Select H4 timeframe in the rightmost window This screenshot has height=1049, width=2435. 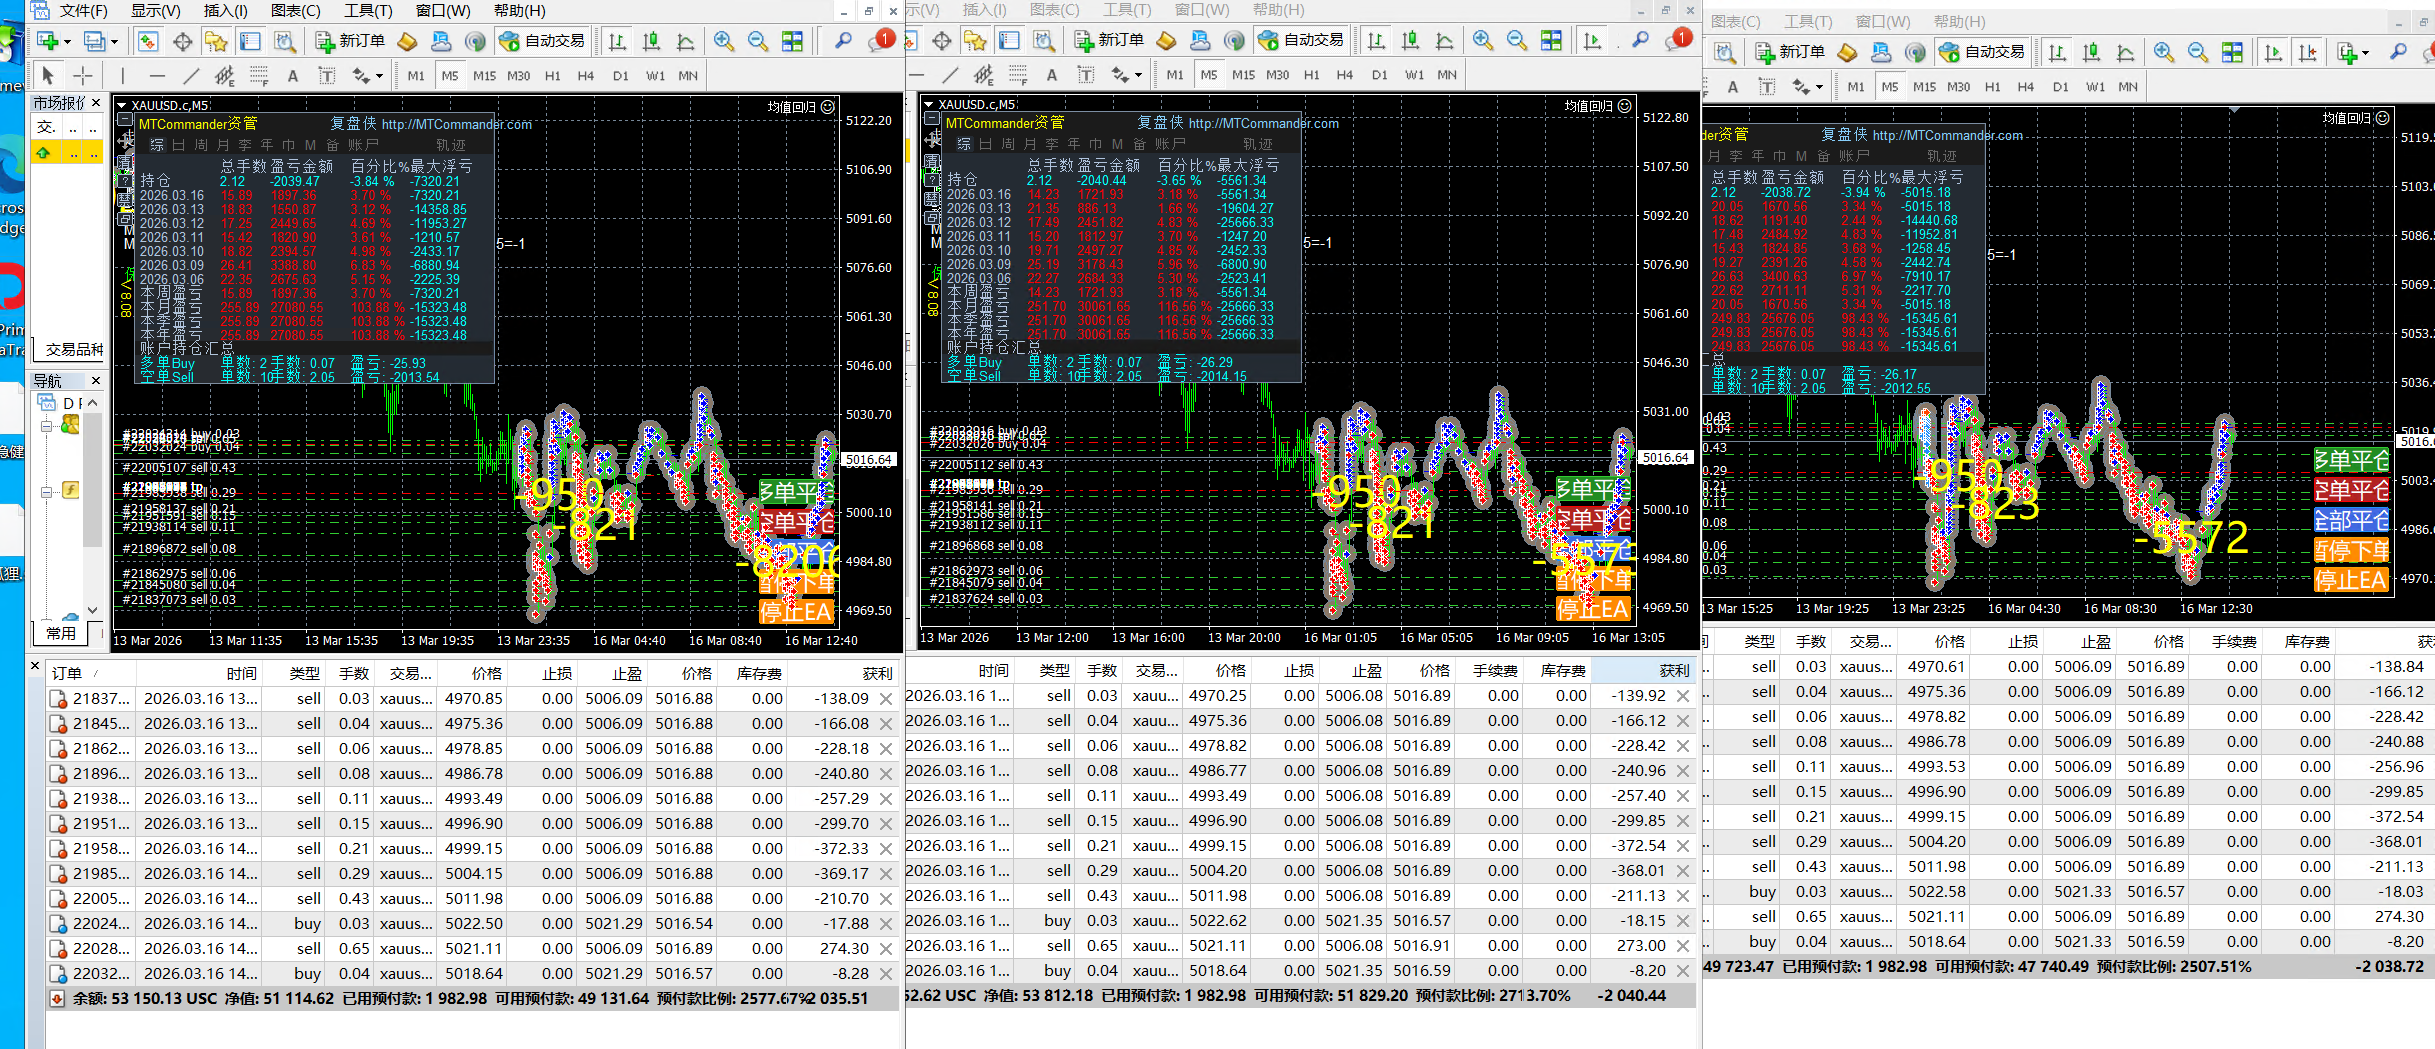[x=2025, y=87]
